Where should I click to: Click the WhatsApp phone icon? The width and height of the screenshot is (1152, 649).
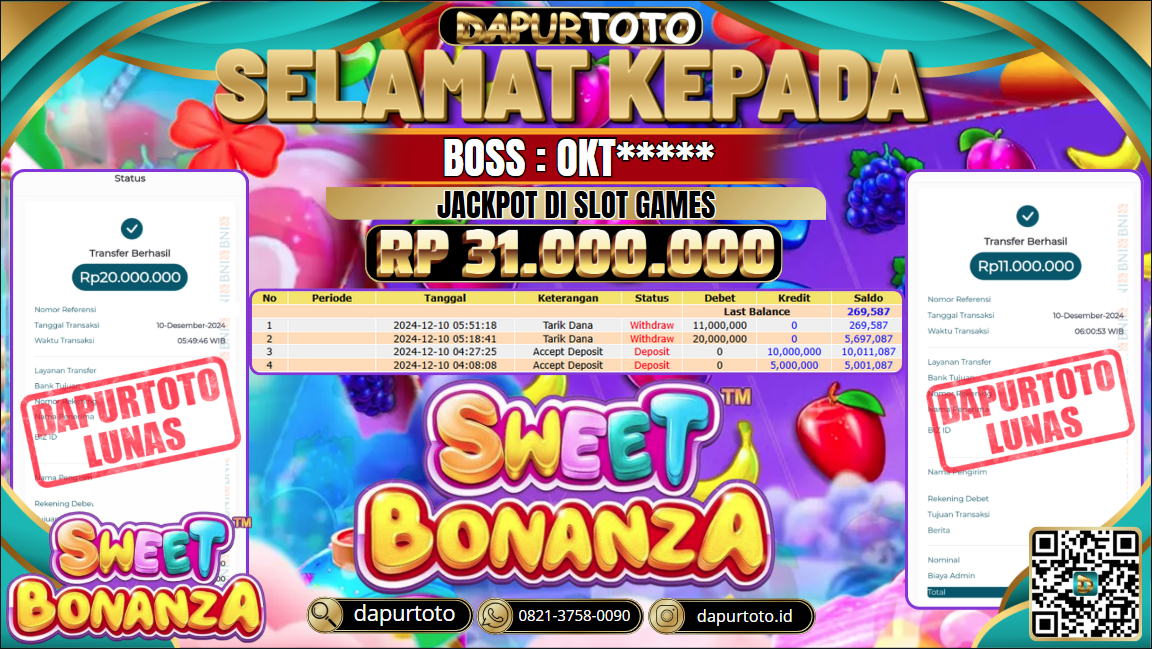click(495, 616)
